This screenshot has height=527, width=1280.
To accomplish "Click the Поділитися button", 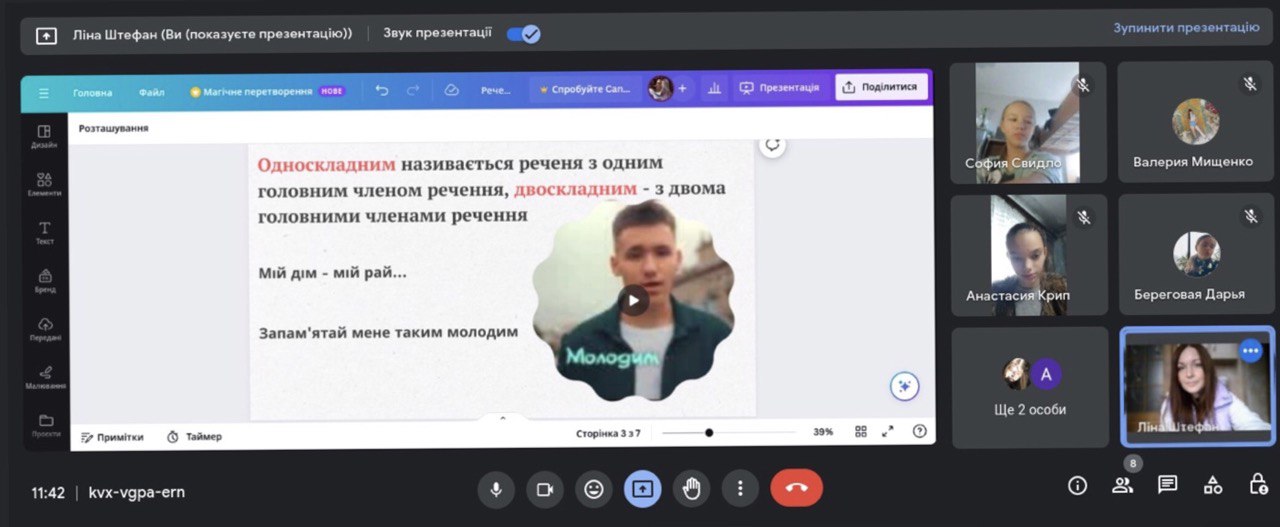I will 880,87.
